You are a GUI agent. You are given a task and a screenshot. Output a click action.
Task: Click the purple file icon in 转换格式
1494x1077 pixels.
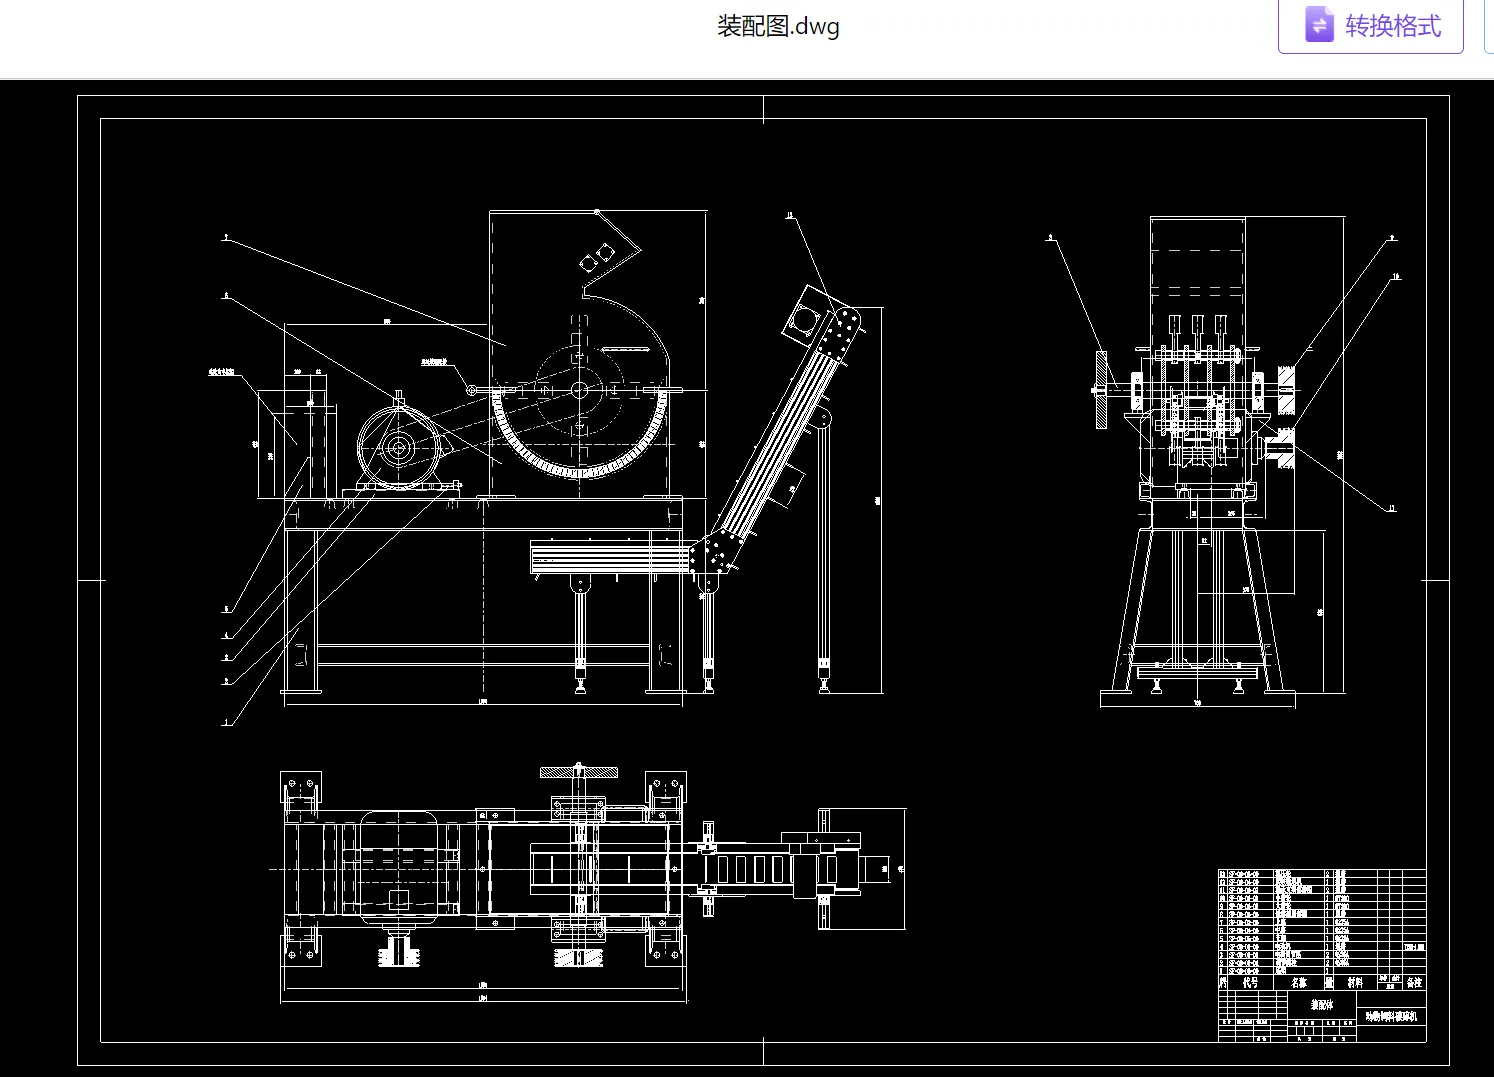coord(1319,25)
